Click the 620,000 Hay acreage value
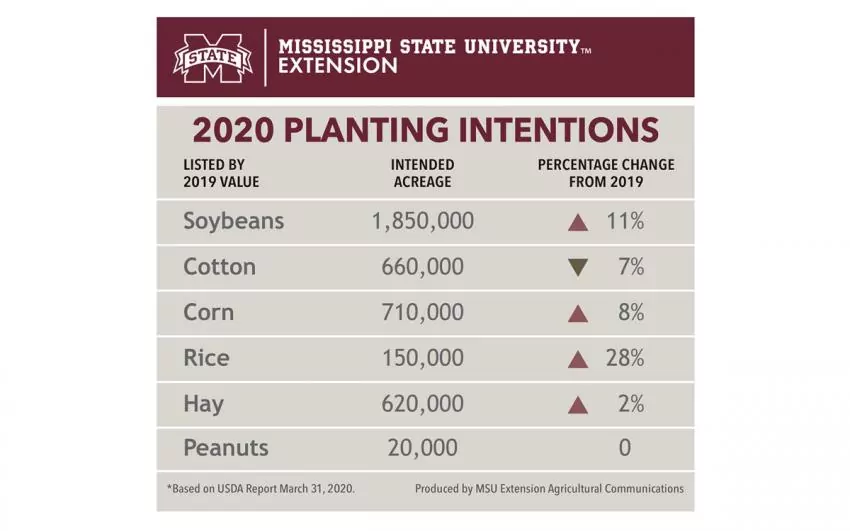 click(x=422, y=404)
